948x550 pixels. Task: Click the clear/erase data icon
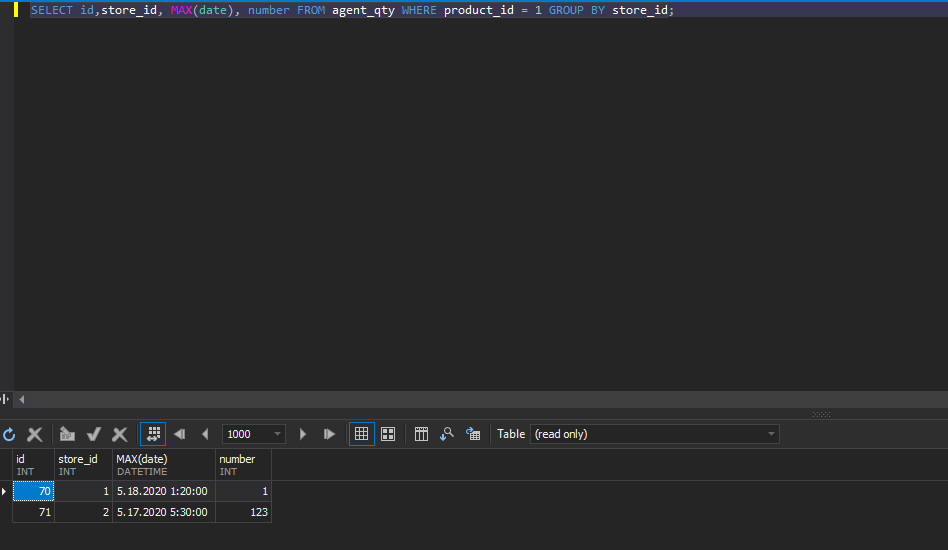coord(67,434)
